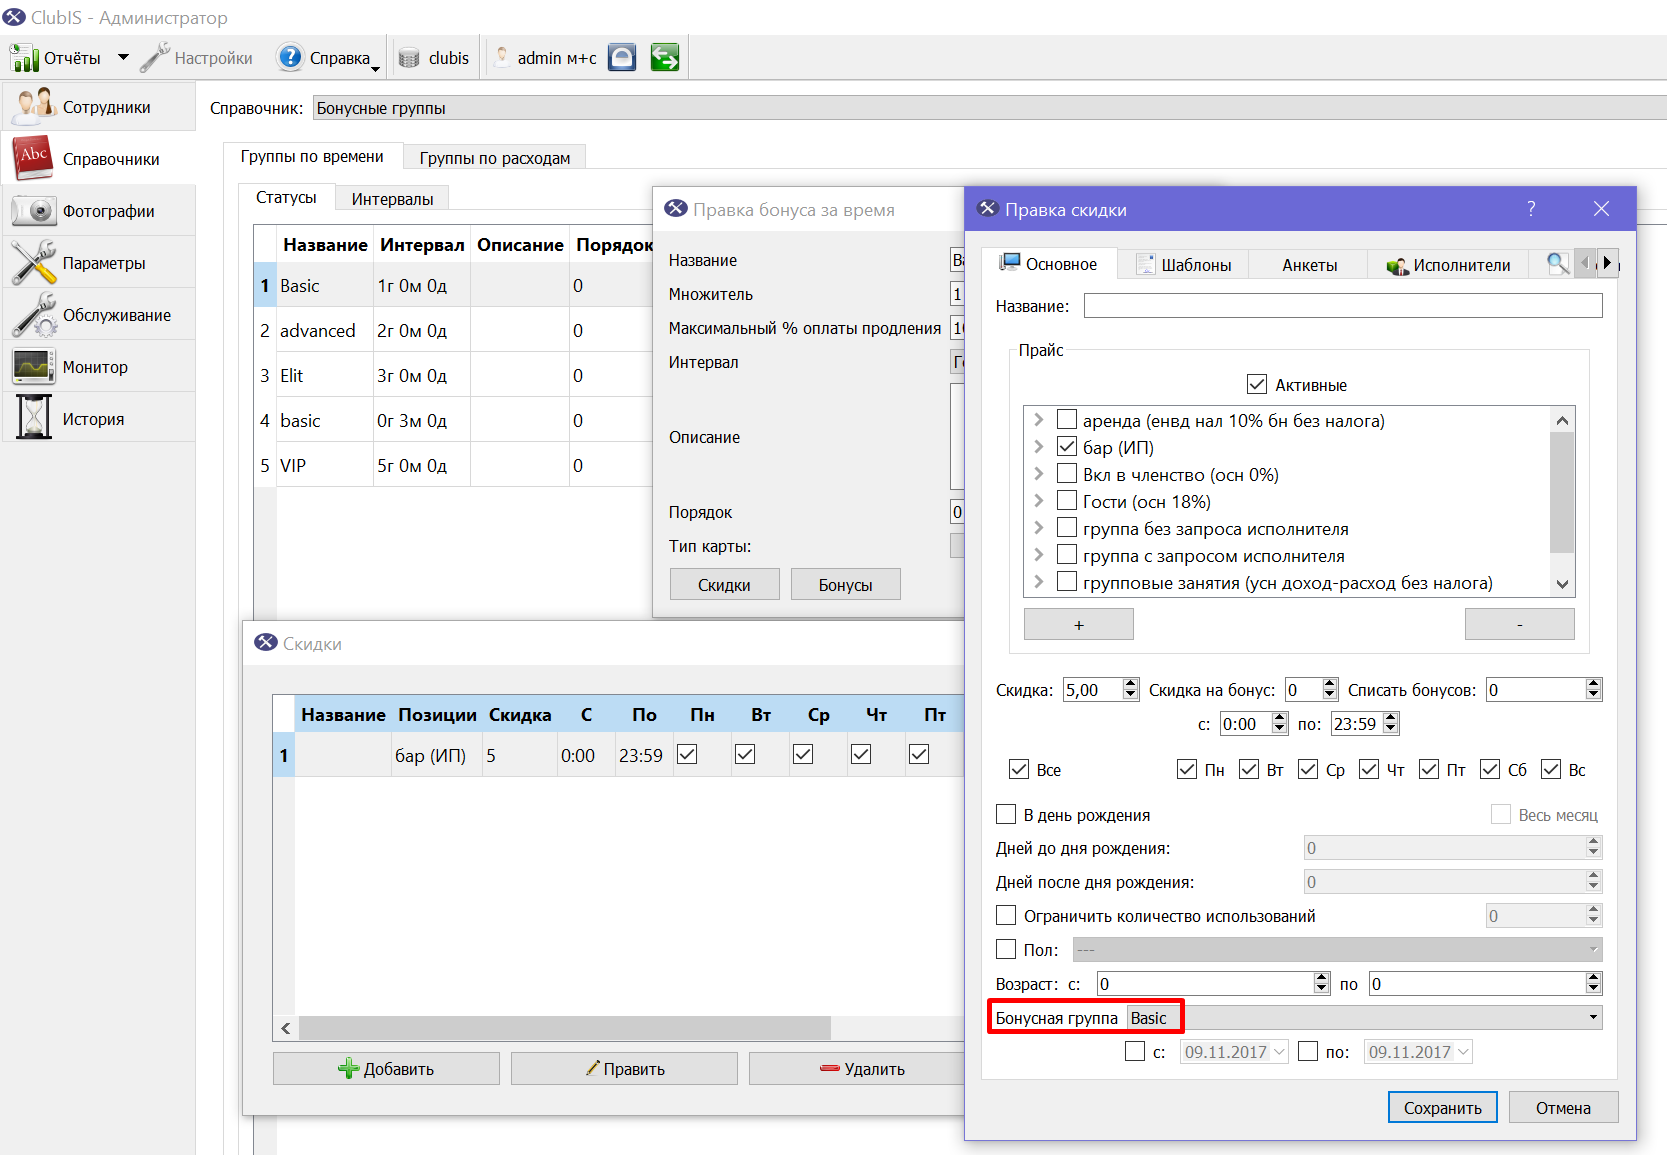Click the lock icon next to admin

(x=622, y=58)
